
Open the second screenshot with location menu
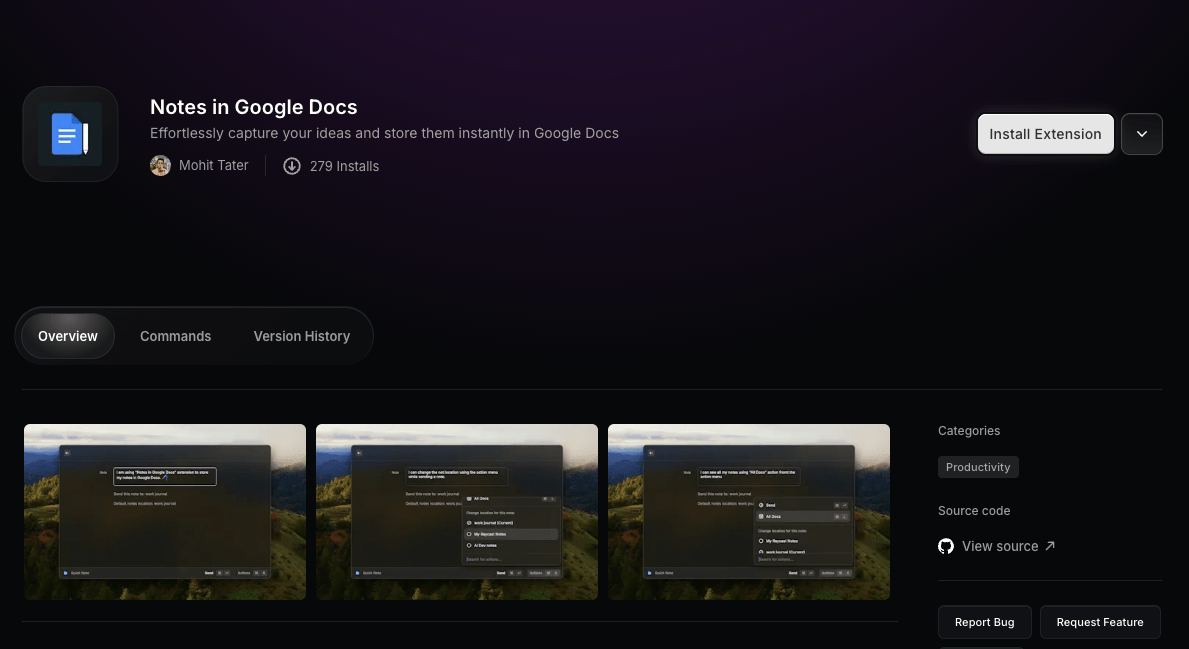[x=457, y=512]
